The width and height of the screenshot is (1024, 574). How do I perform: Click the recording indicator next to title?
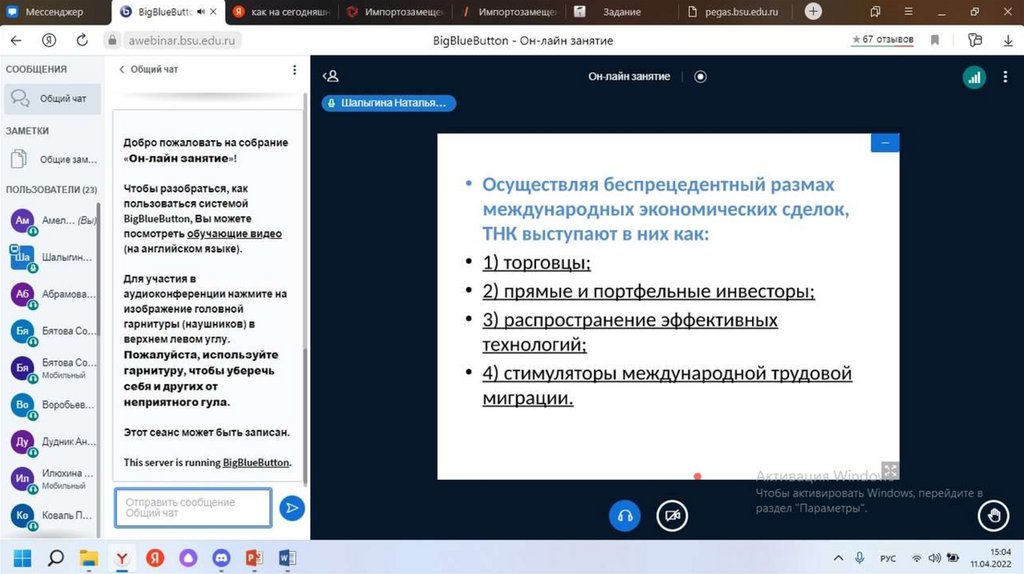pos(700,76)
